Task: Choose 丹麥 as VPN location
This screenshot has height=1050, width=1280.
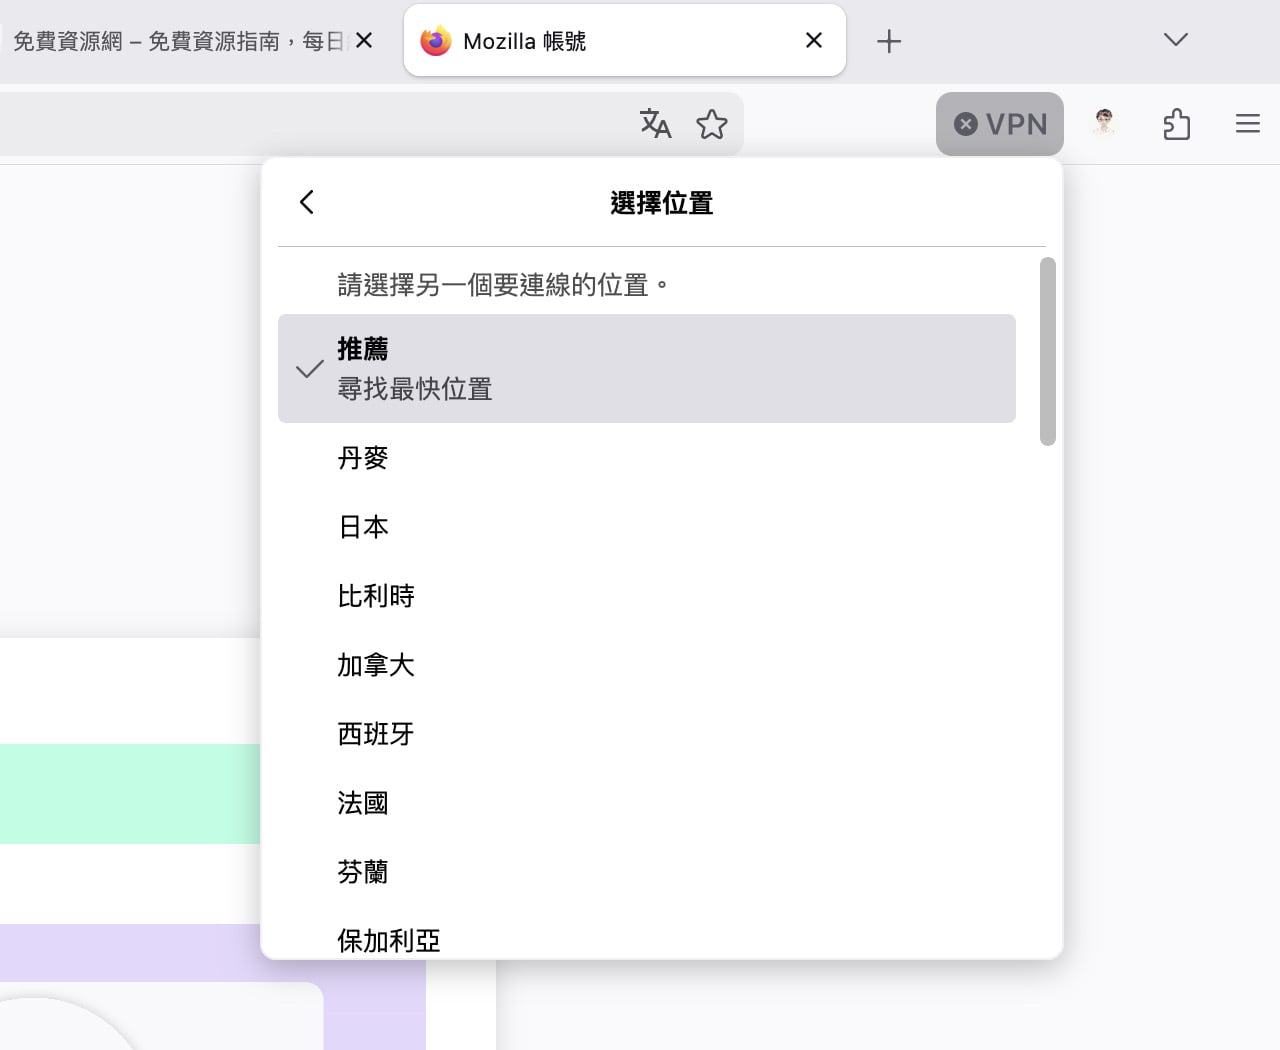Action: pos(647,458)
